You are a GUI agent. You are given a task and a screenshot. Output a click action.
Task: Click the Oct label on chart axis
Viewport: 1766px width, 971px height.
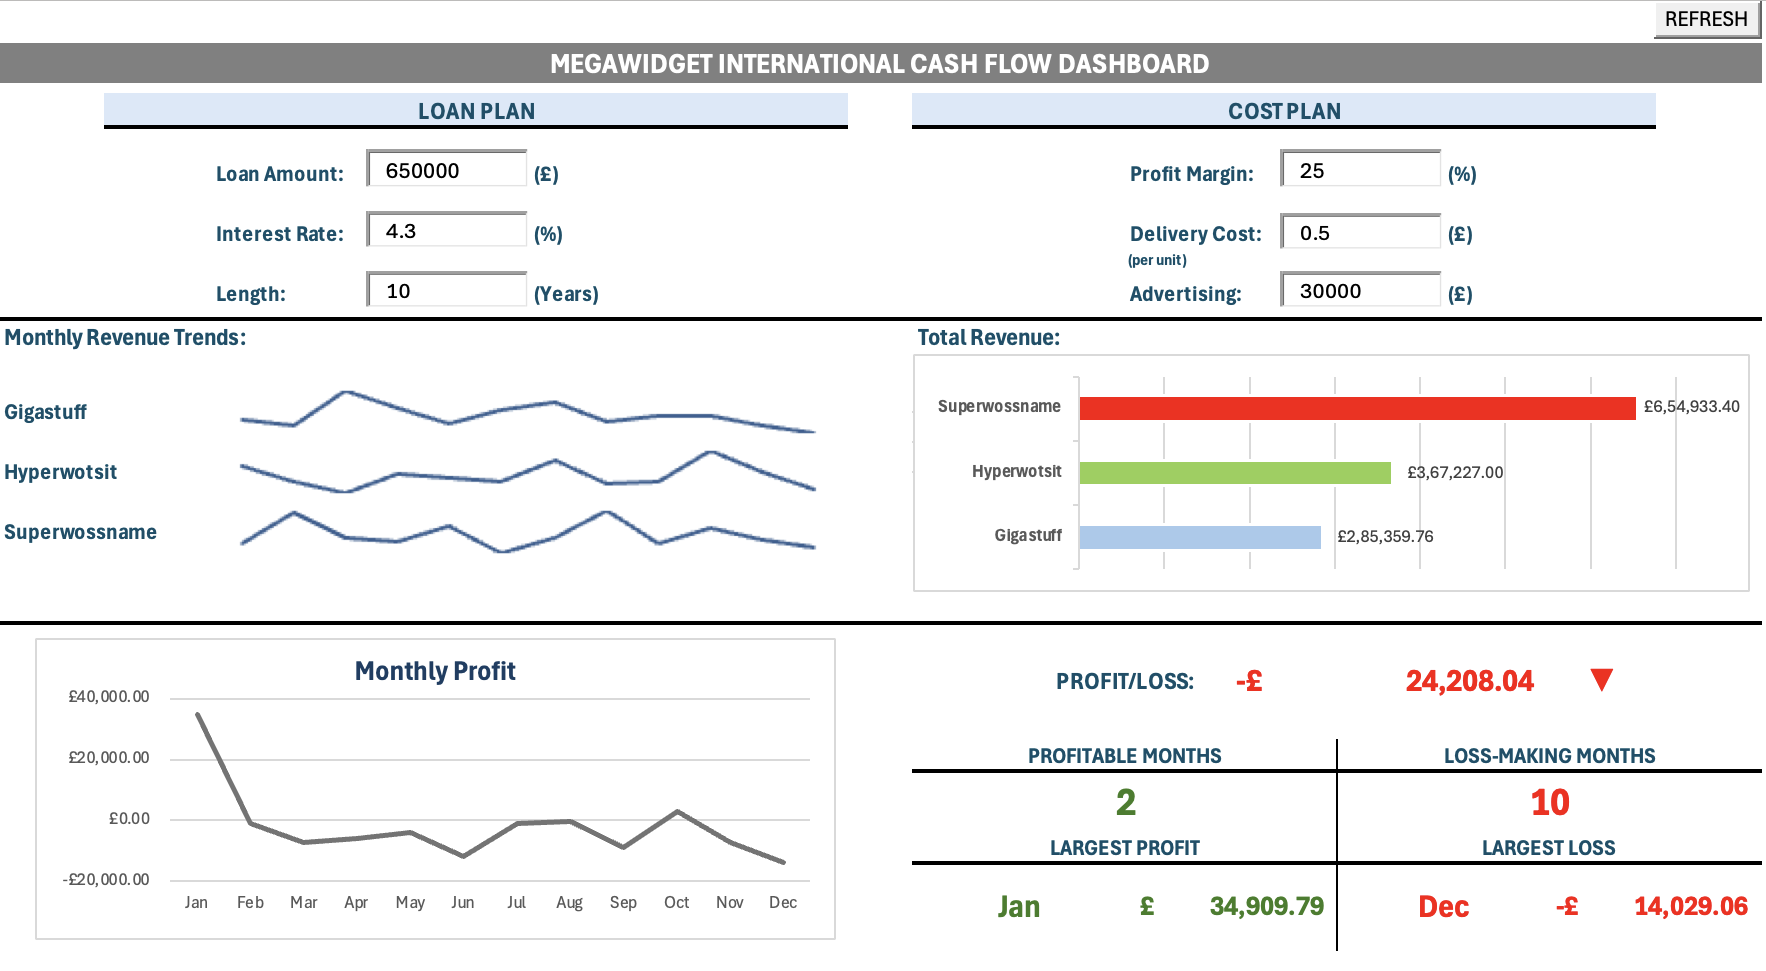click(x=676, y=902)
